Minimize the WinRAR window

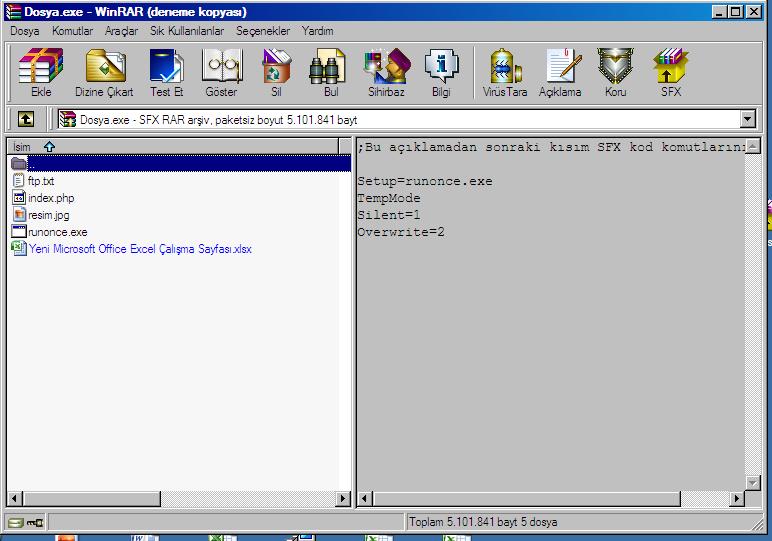coord(720,12)
